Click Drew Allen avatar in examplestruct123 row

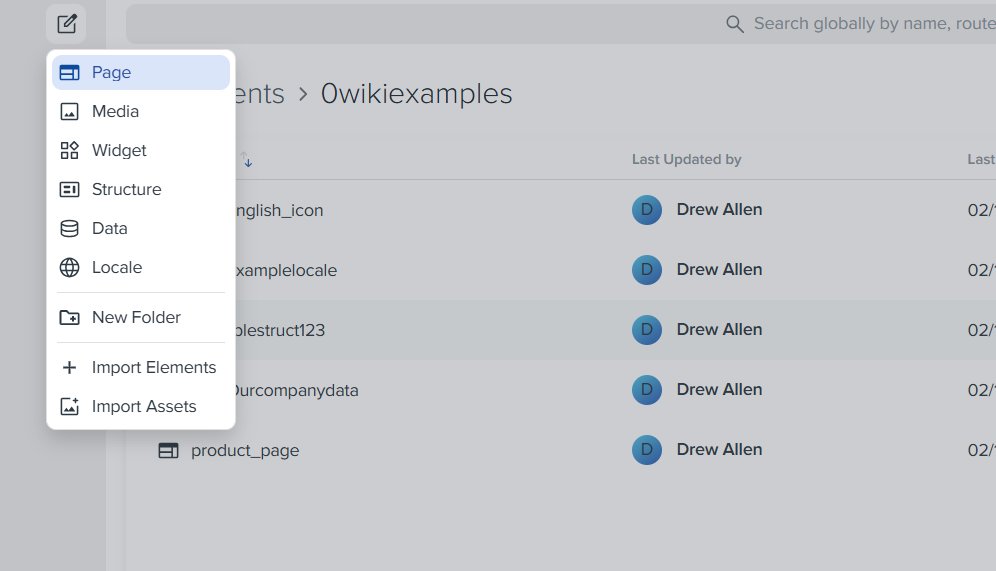coord(647,330)
